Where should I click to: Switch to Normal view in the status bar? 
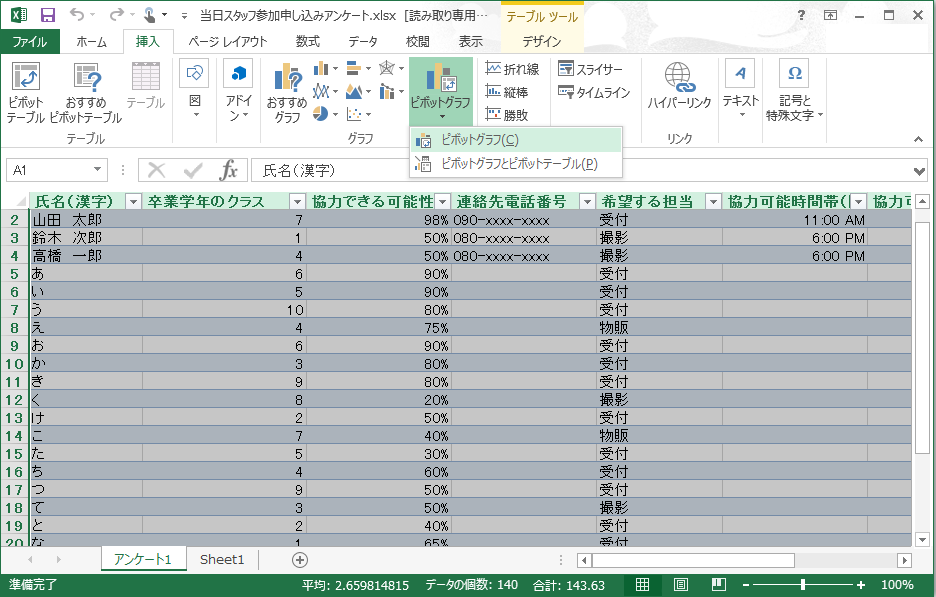click(x=642, y=584)
